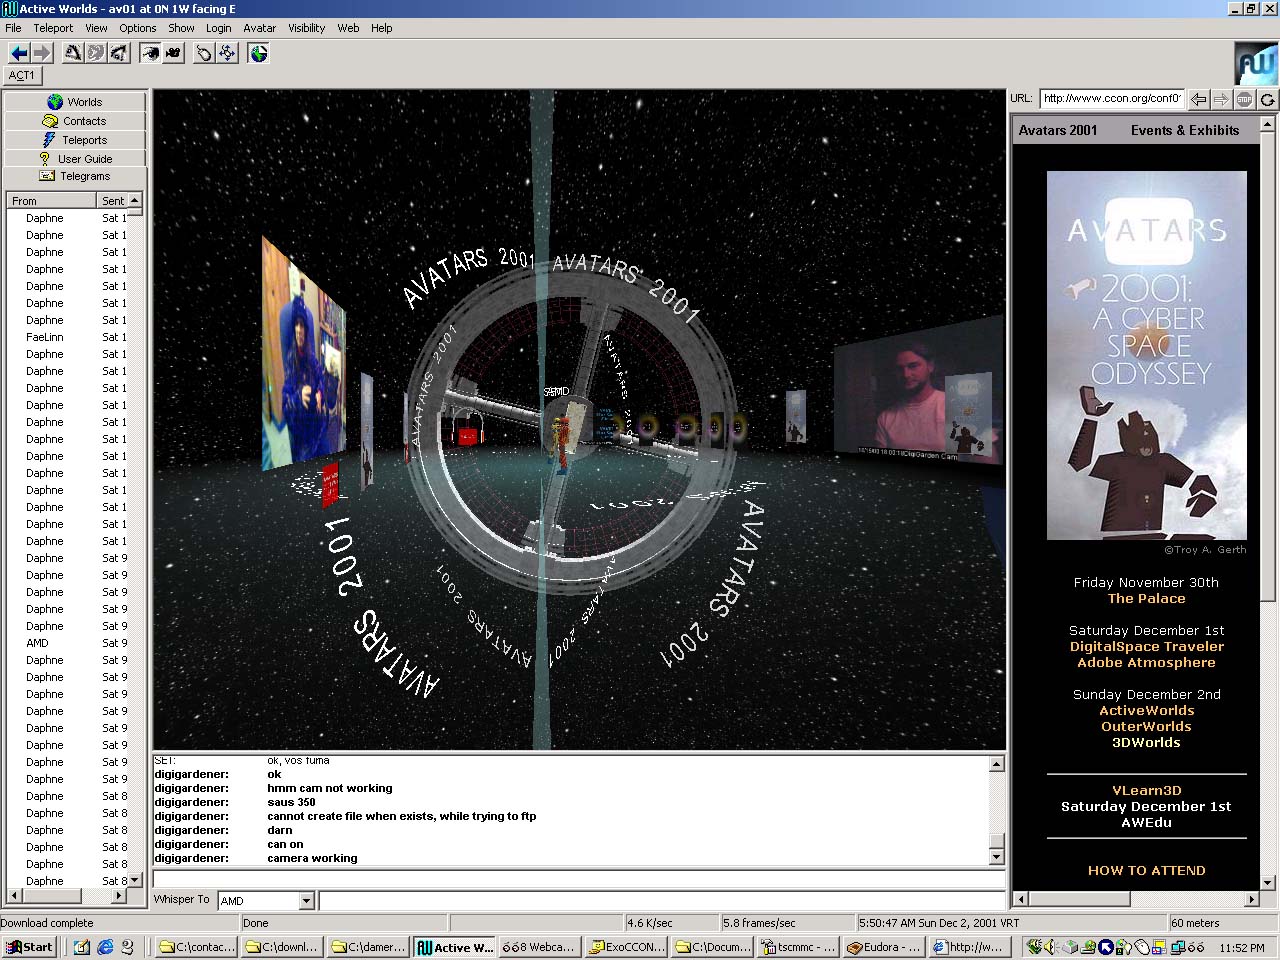The width and height of the screenshot is (1280, 960).
Task: Sort telegrams by the From column
Action: [x=50, y=201]
